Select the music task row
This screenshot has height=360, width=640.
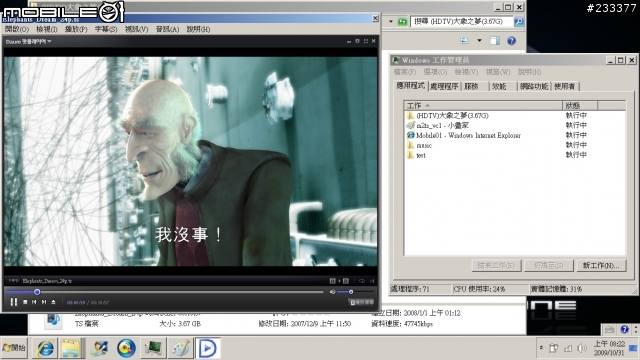(x=515, y=145)
